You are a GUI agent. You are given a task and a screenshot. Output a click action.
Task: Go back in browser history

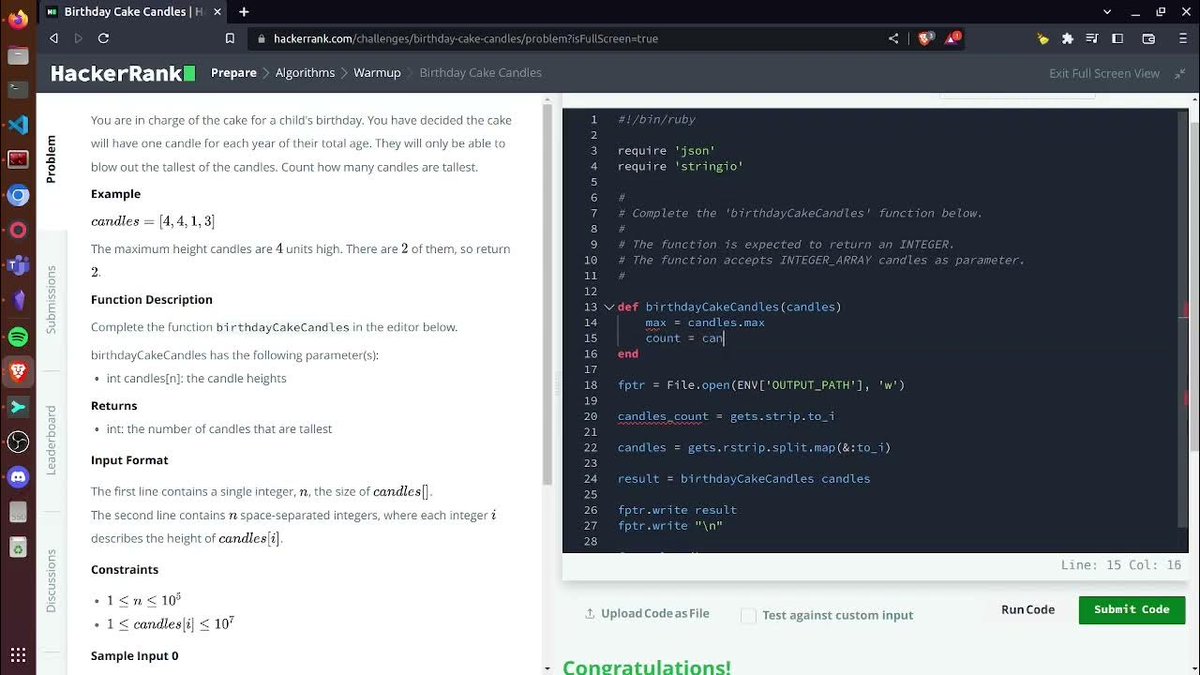tap(54, 39)
